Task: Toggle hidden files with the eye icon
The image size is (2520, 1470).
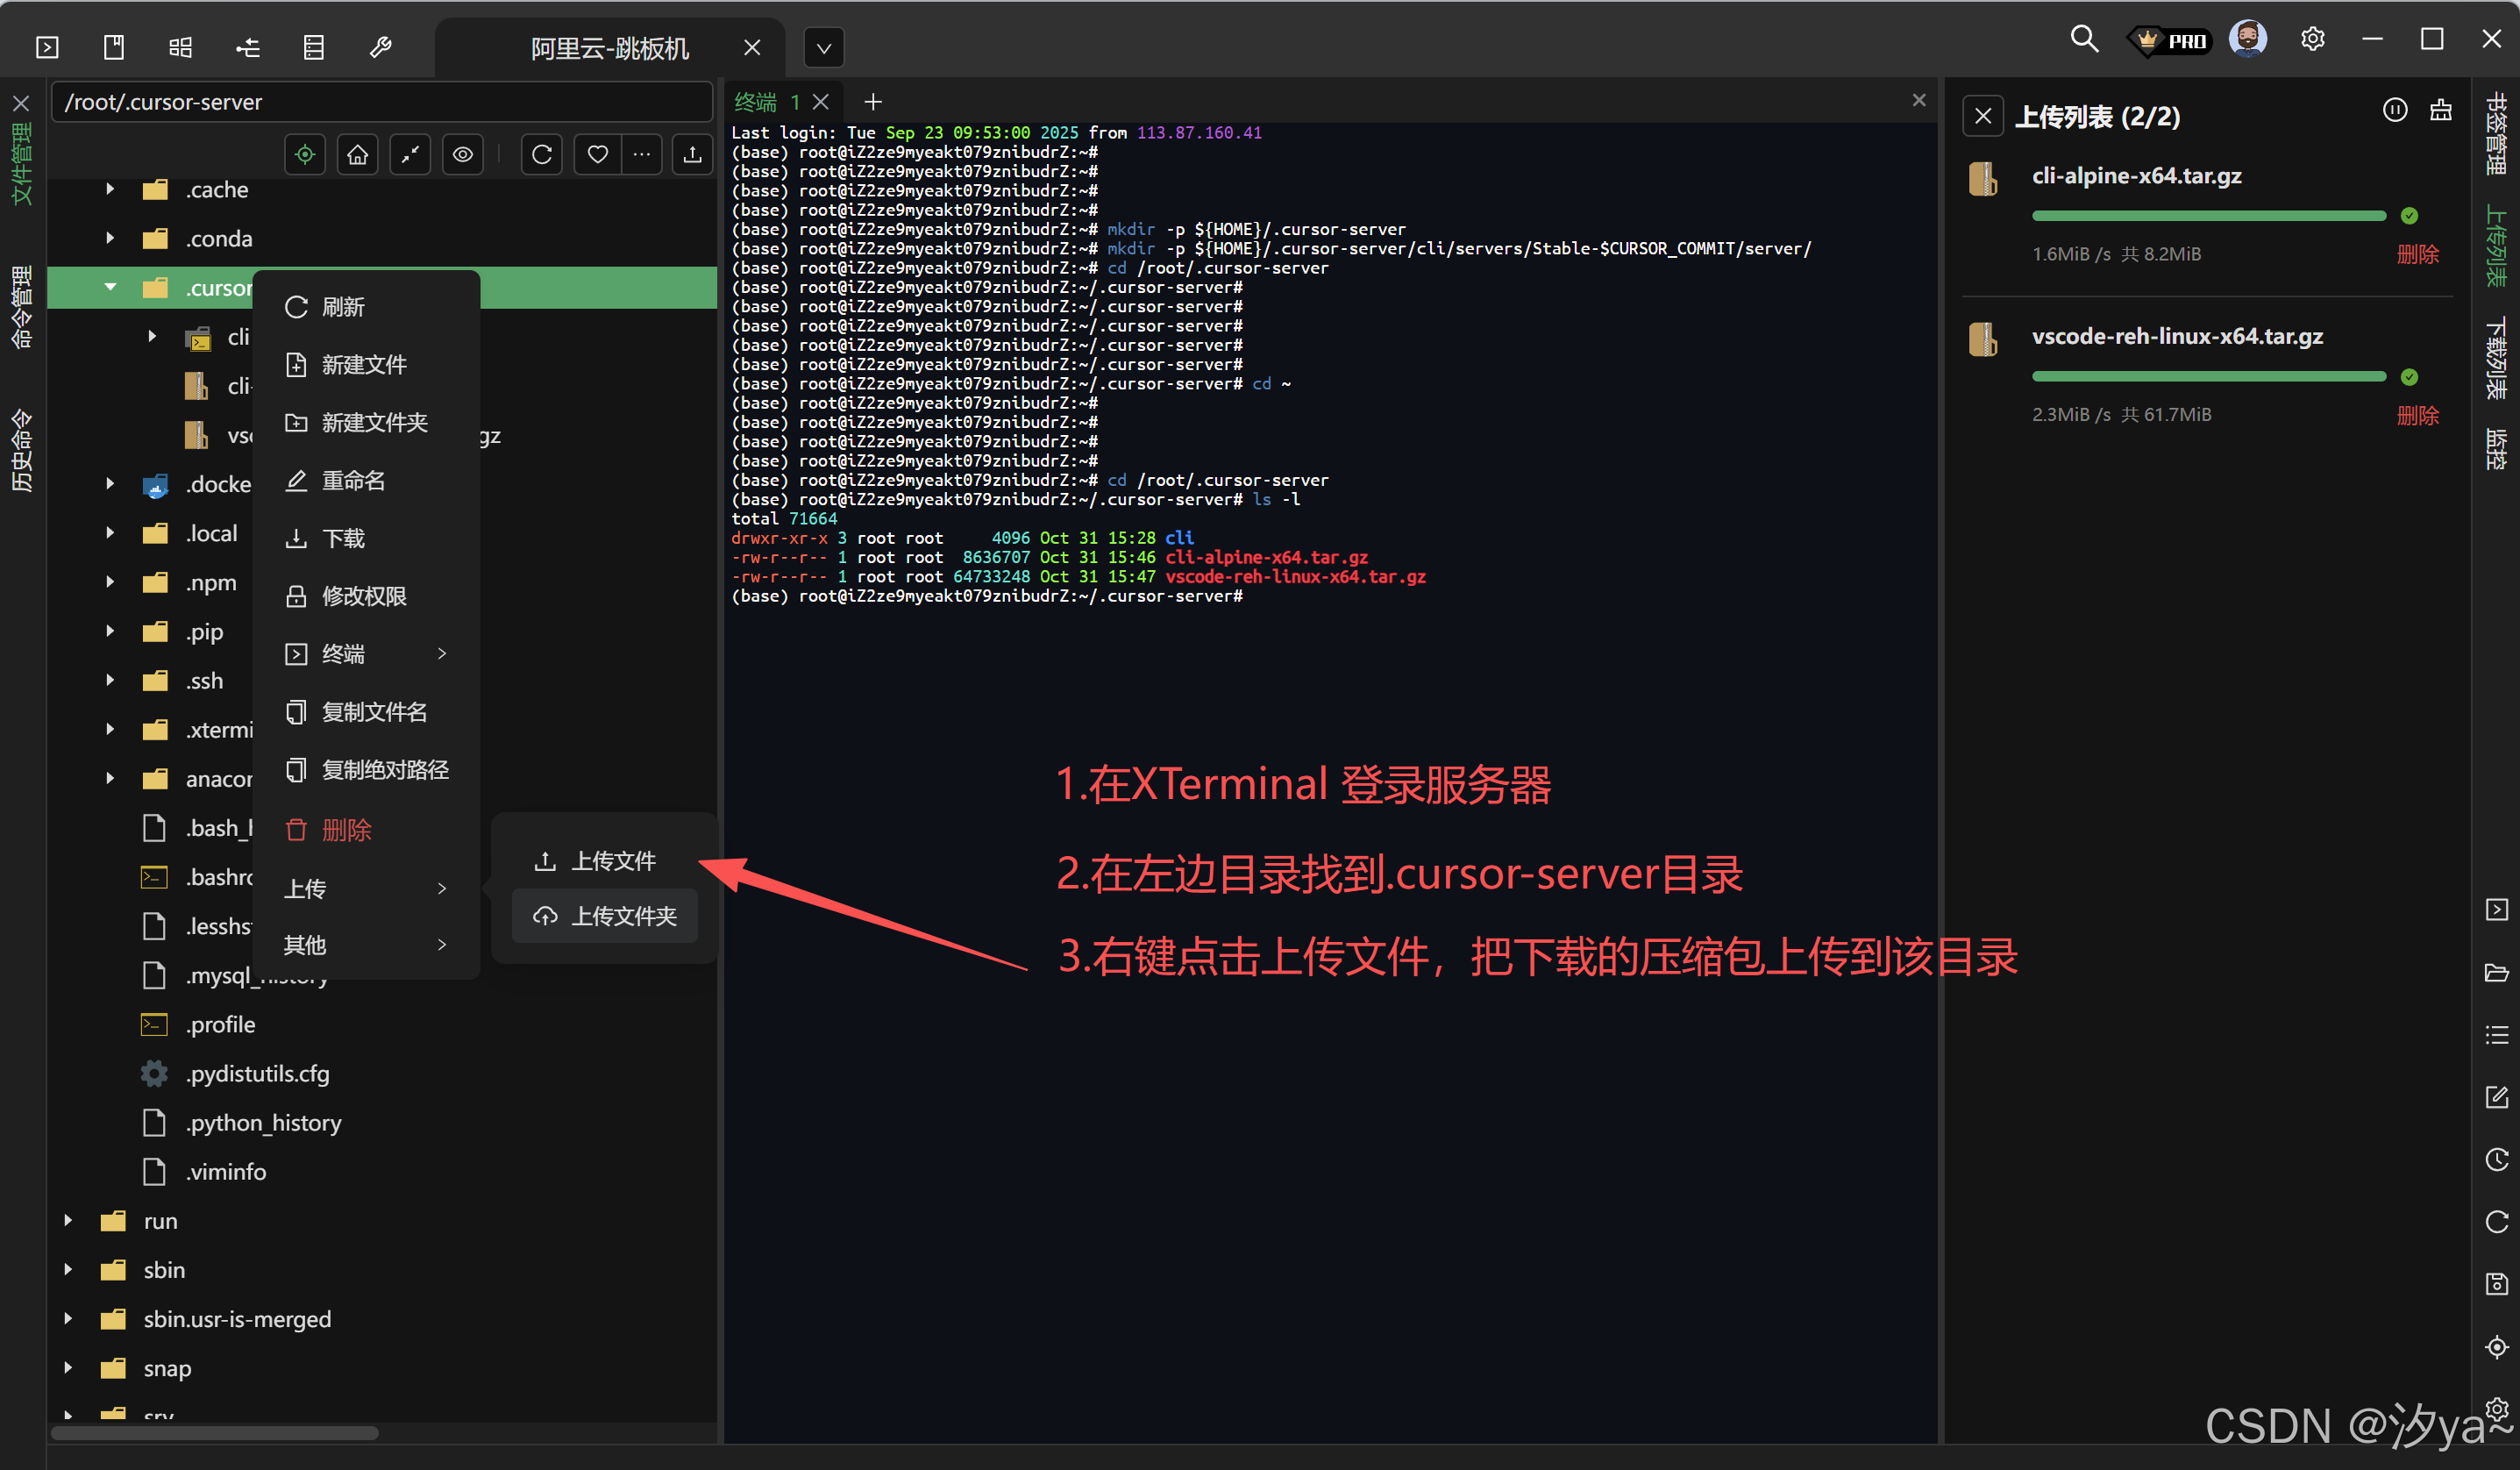Action: tap(462, 154)
